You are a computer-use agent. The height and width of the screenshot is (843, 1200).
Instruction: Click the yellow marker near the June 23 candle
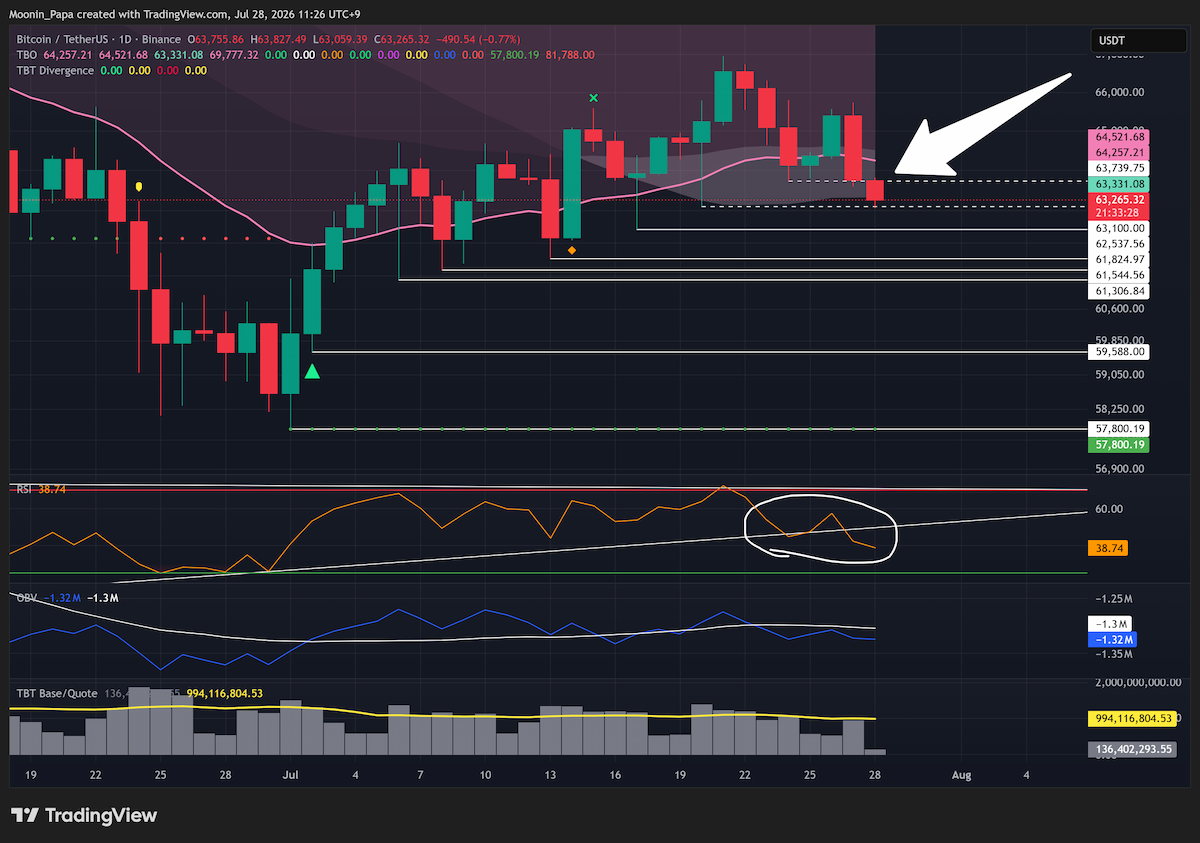click(x=138, y=186)
